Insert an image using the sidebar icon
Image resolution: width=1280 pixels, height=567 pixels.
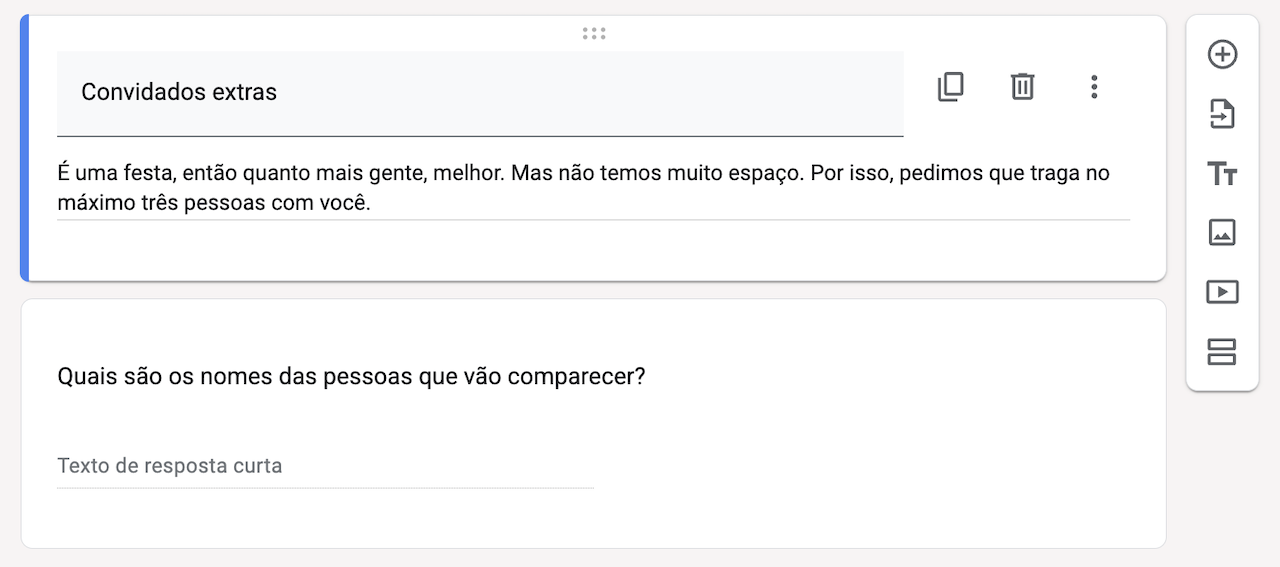coord(1222,232)
